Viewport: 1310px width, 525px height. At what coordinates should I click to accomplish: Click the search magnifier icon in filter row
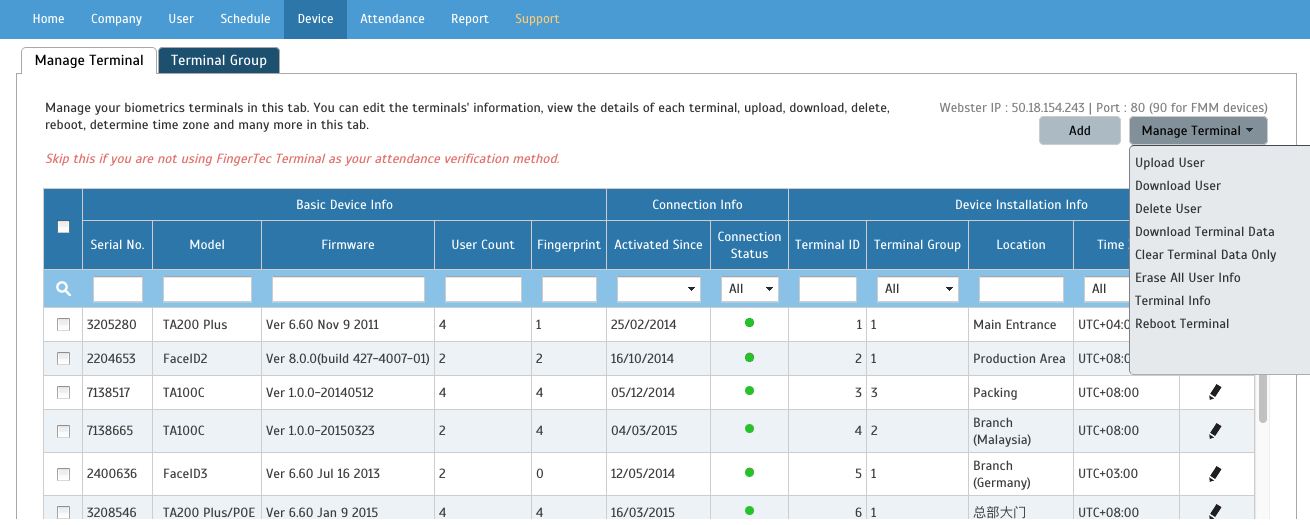point(63,289)
